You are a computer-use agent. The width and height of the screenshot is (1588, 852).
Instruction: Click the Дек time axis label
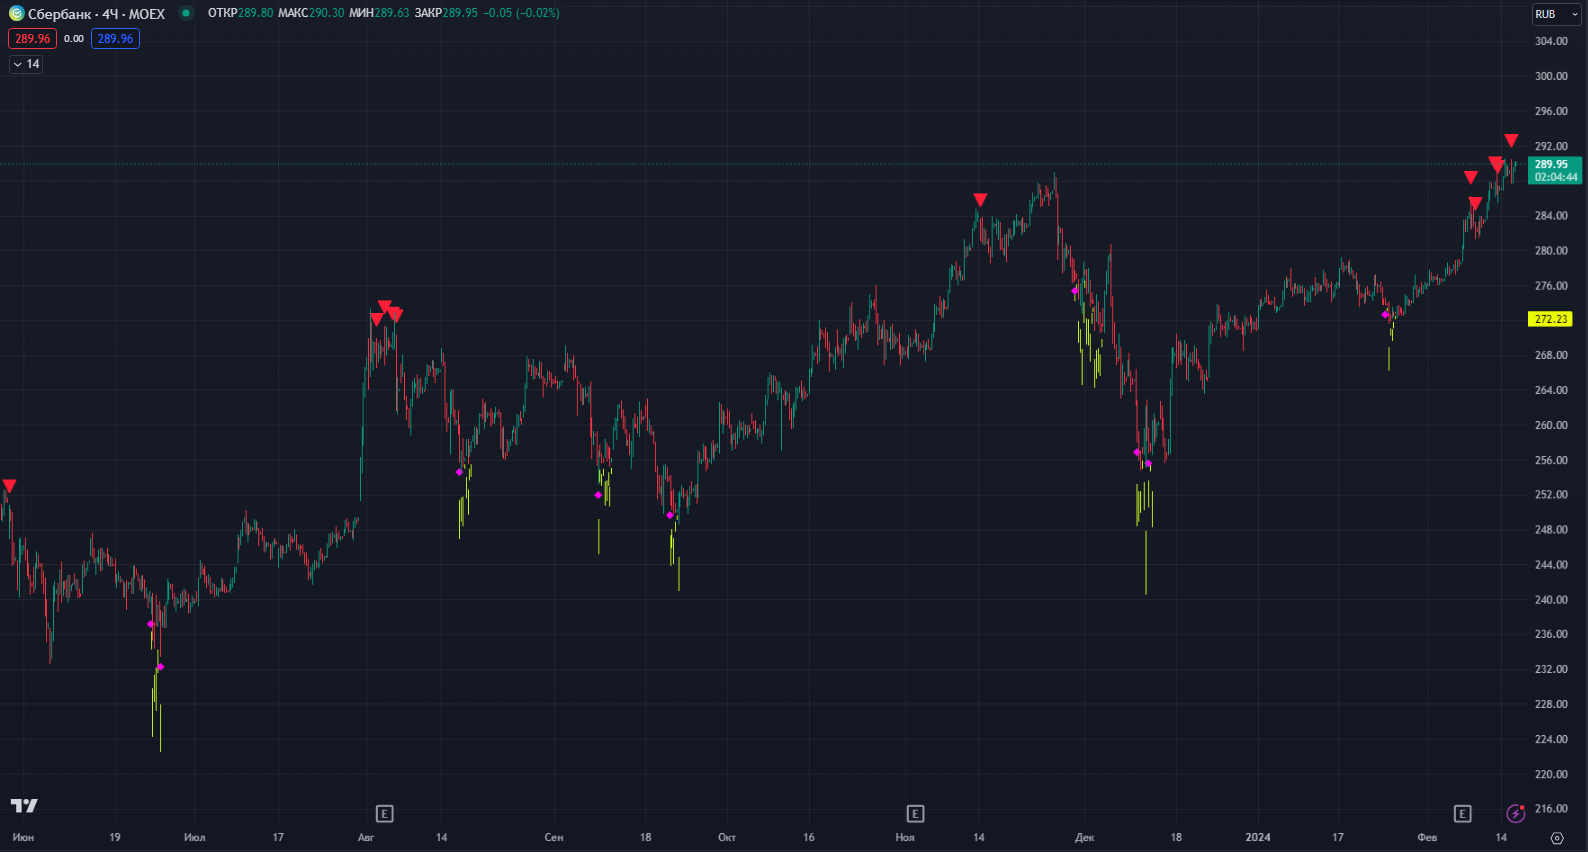coord(1085,837)
